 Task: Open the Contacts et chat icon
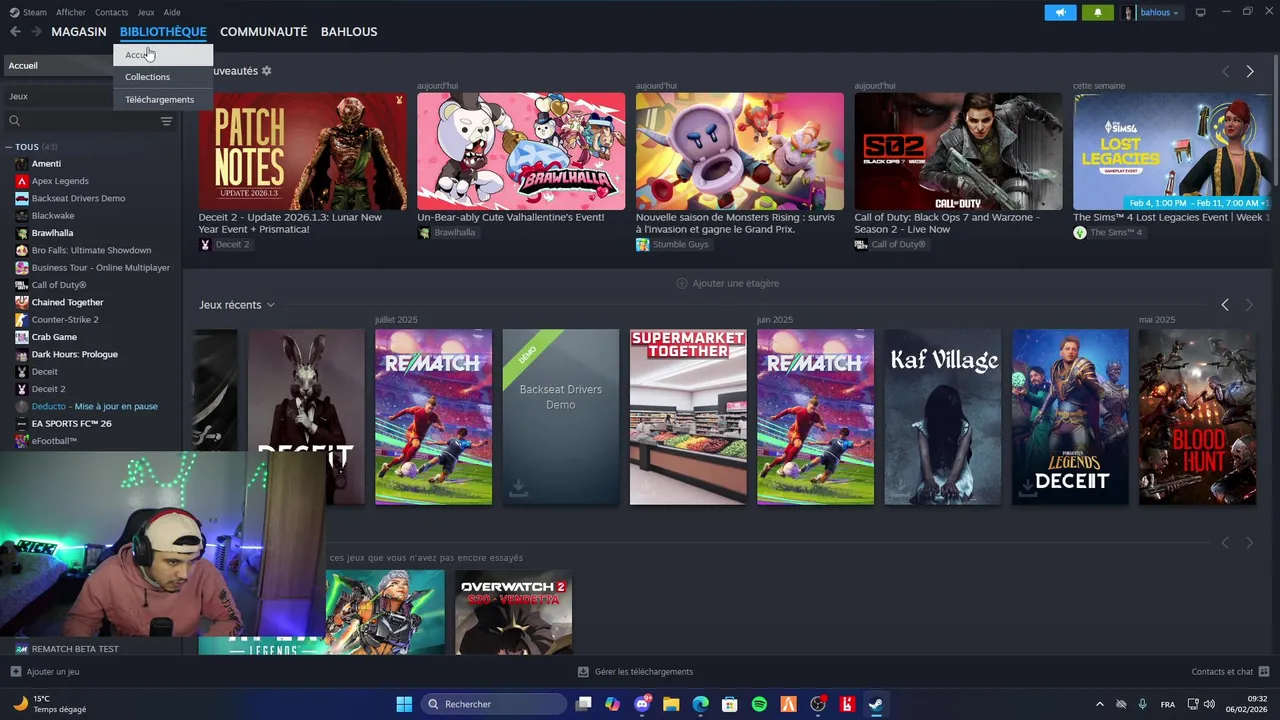[x=1264, y=672]
